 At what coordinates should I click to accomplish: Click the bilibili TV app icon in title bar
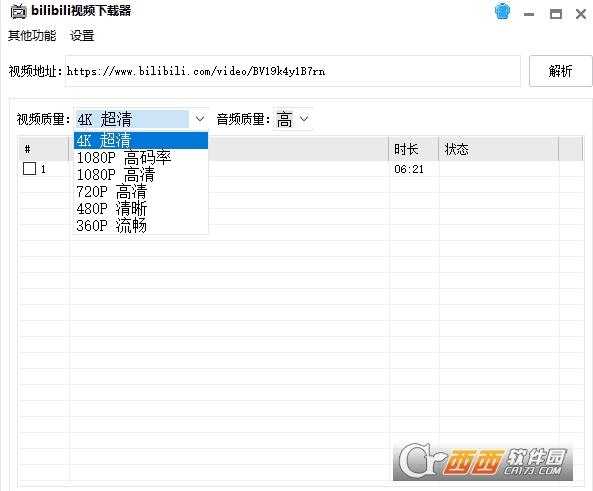click(x=18, y=11)
